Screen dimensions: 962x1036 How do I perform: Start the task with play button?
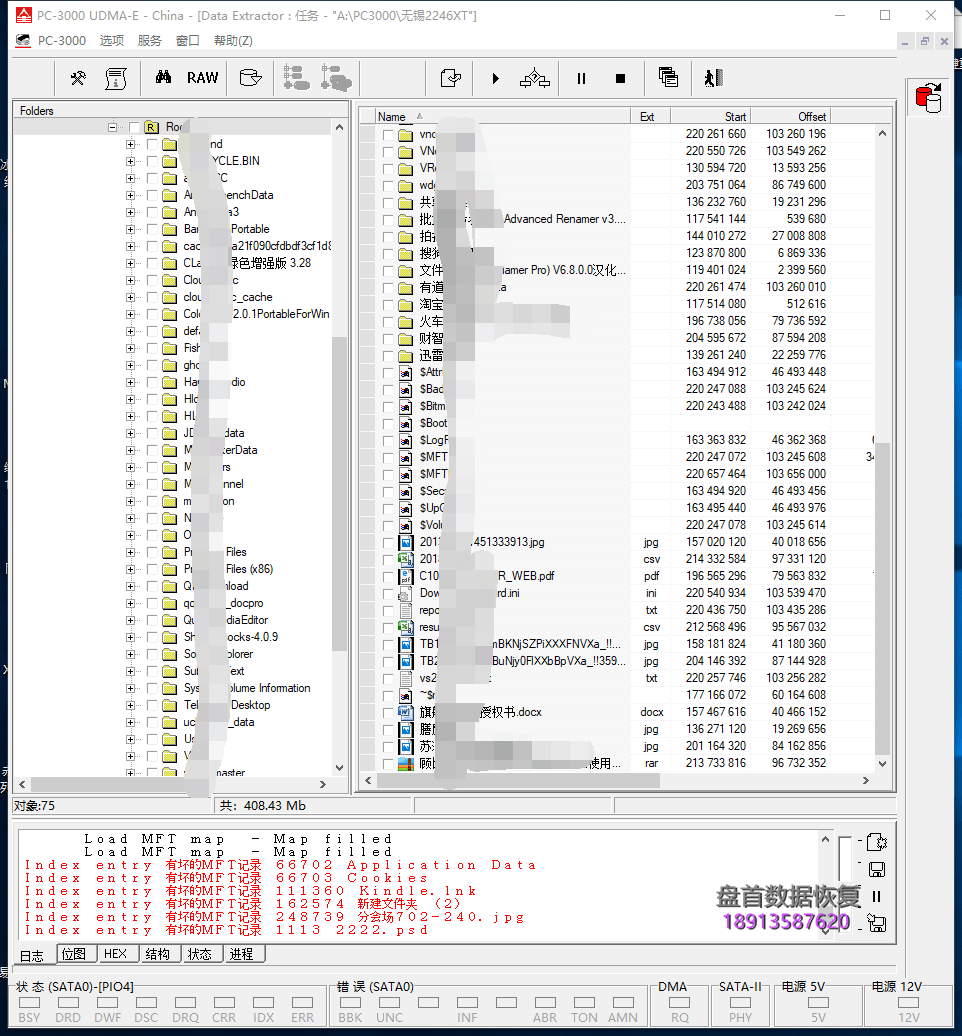496,79
